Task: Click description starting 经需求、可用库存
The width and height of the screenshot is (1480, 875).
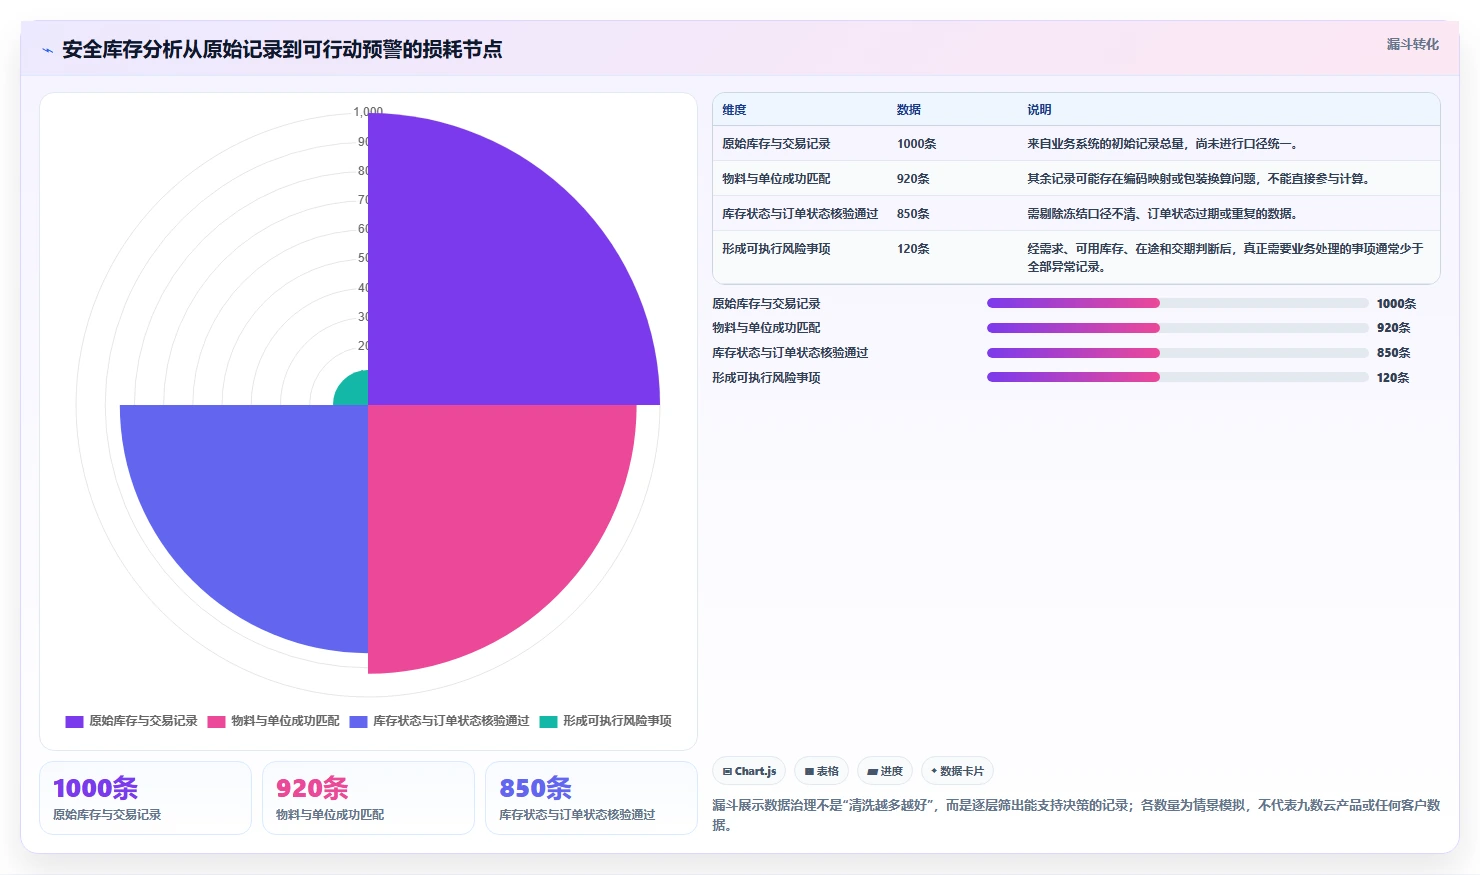Action: click(x=1225, y=258)
